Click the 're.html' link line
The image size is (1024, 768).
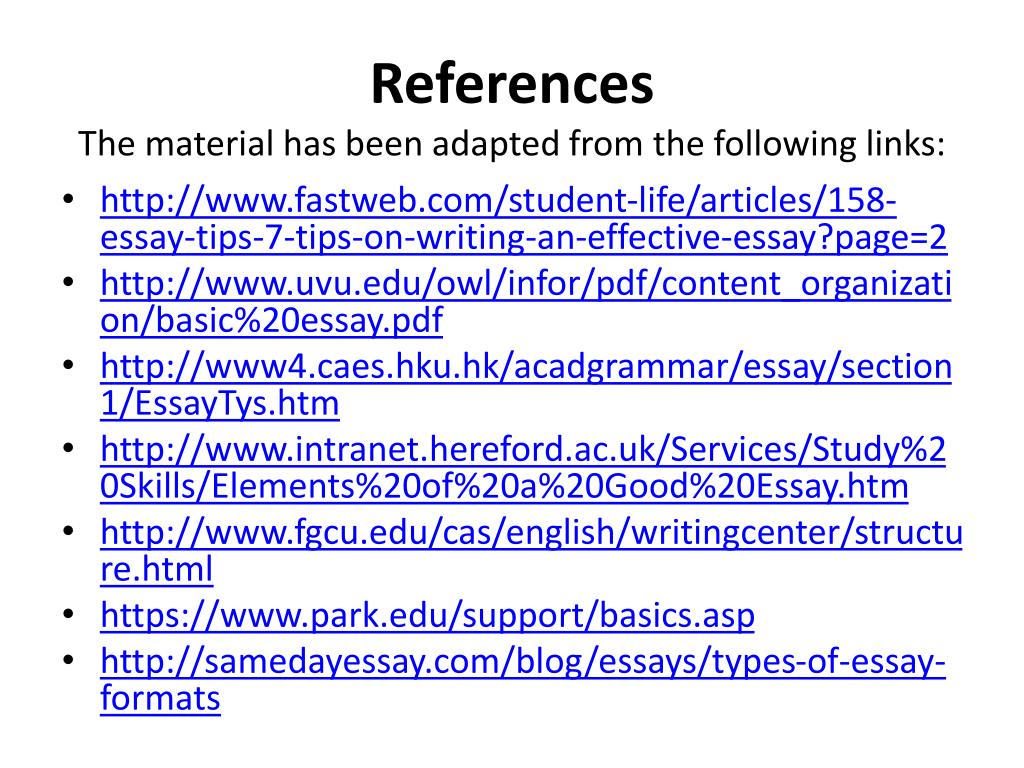(157, 569)
